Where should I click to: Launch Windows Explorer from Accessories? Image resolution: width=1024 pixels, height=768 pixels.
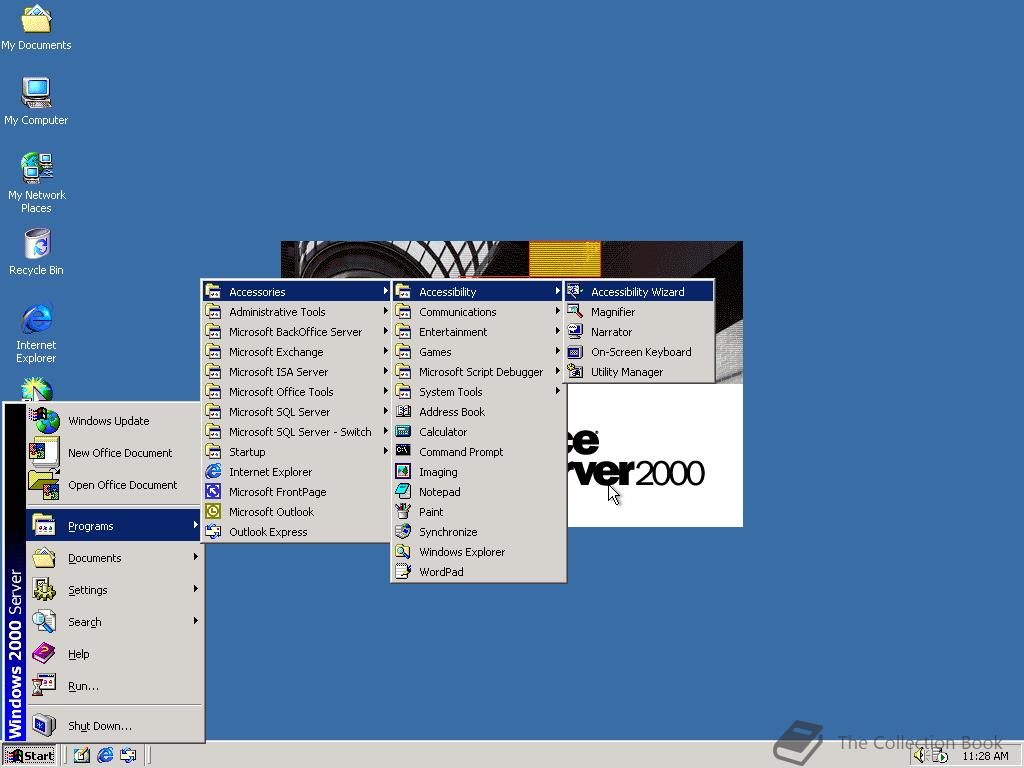coord(478,552)
